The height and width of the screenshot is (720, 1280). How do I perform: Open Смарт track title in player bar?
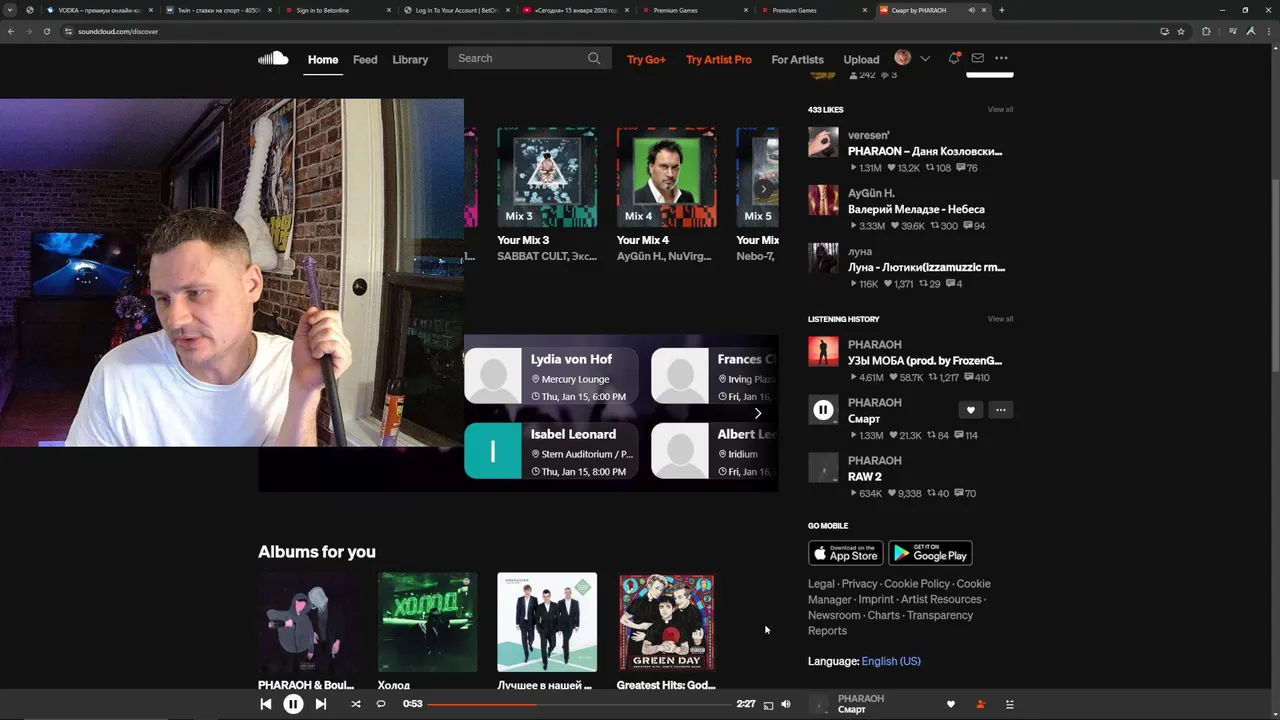point(852,710)
